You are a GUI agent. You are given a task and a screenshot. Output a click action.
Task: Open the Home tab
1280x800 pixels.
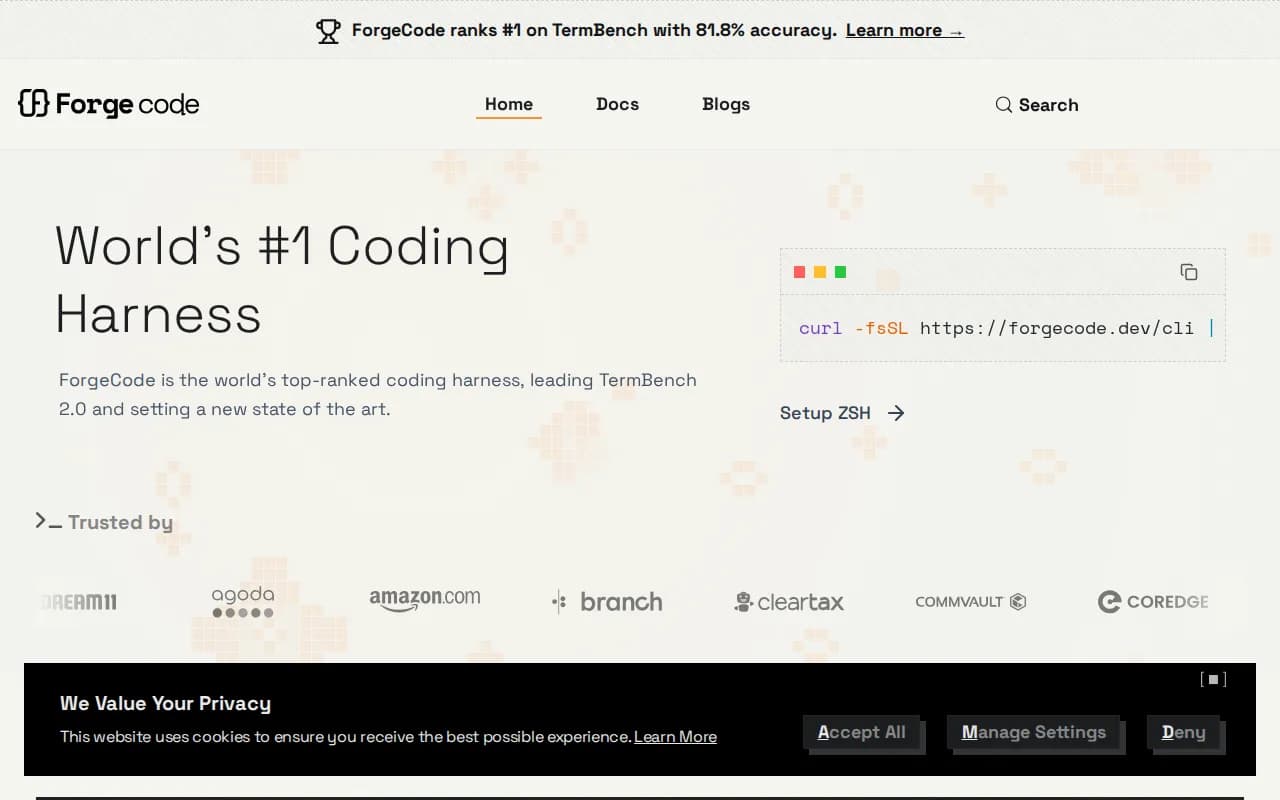509,104
